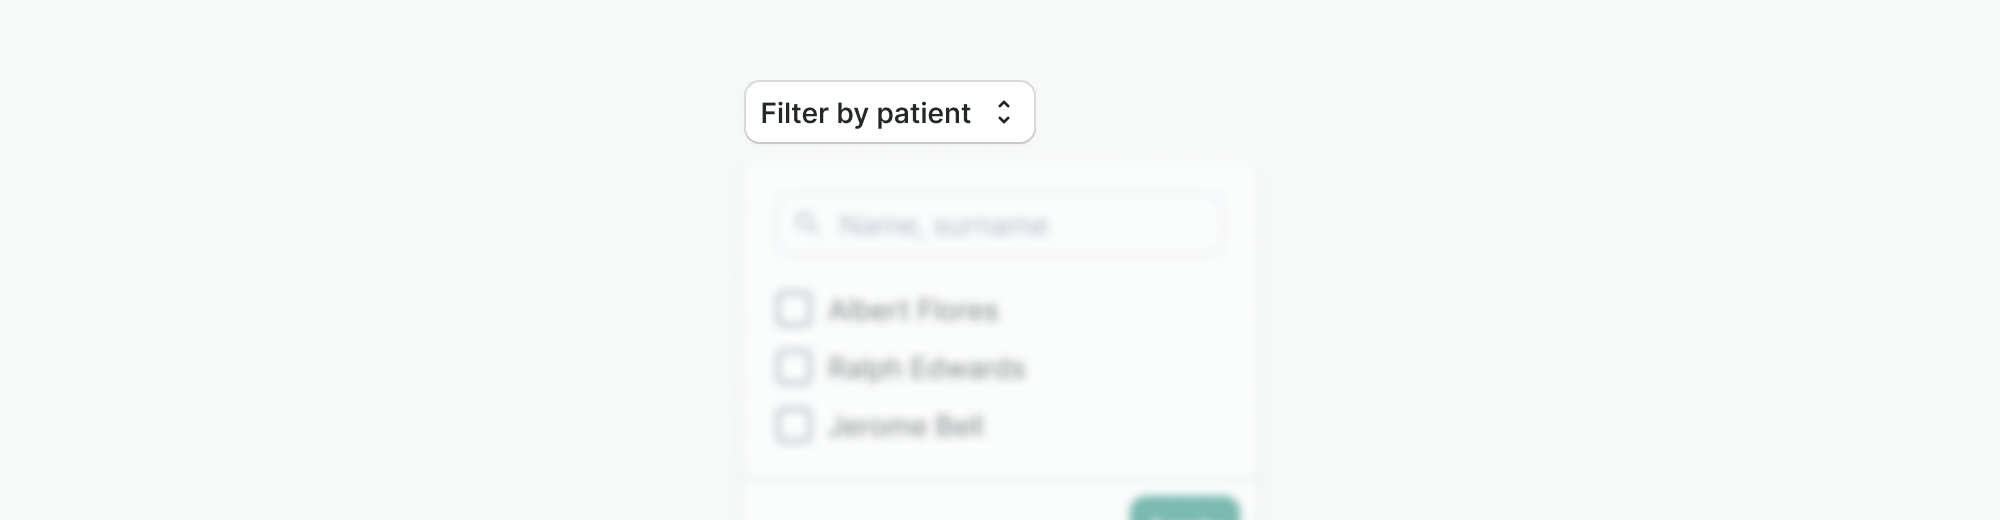2000x520 pixels.
Task: Click the placeholder text "Name, surname"
Action: point(943,225)
